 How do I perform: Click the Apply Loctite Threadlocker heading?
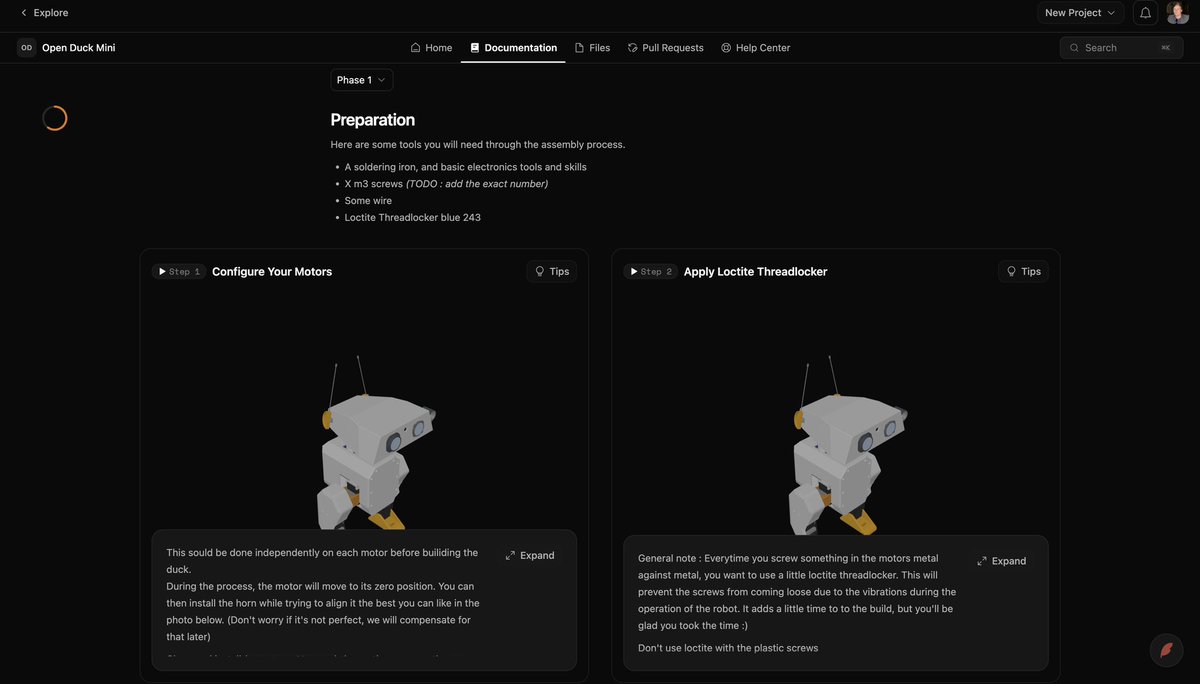pyautogui.click(x=756, y=271)
